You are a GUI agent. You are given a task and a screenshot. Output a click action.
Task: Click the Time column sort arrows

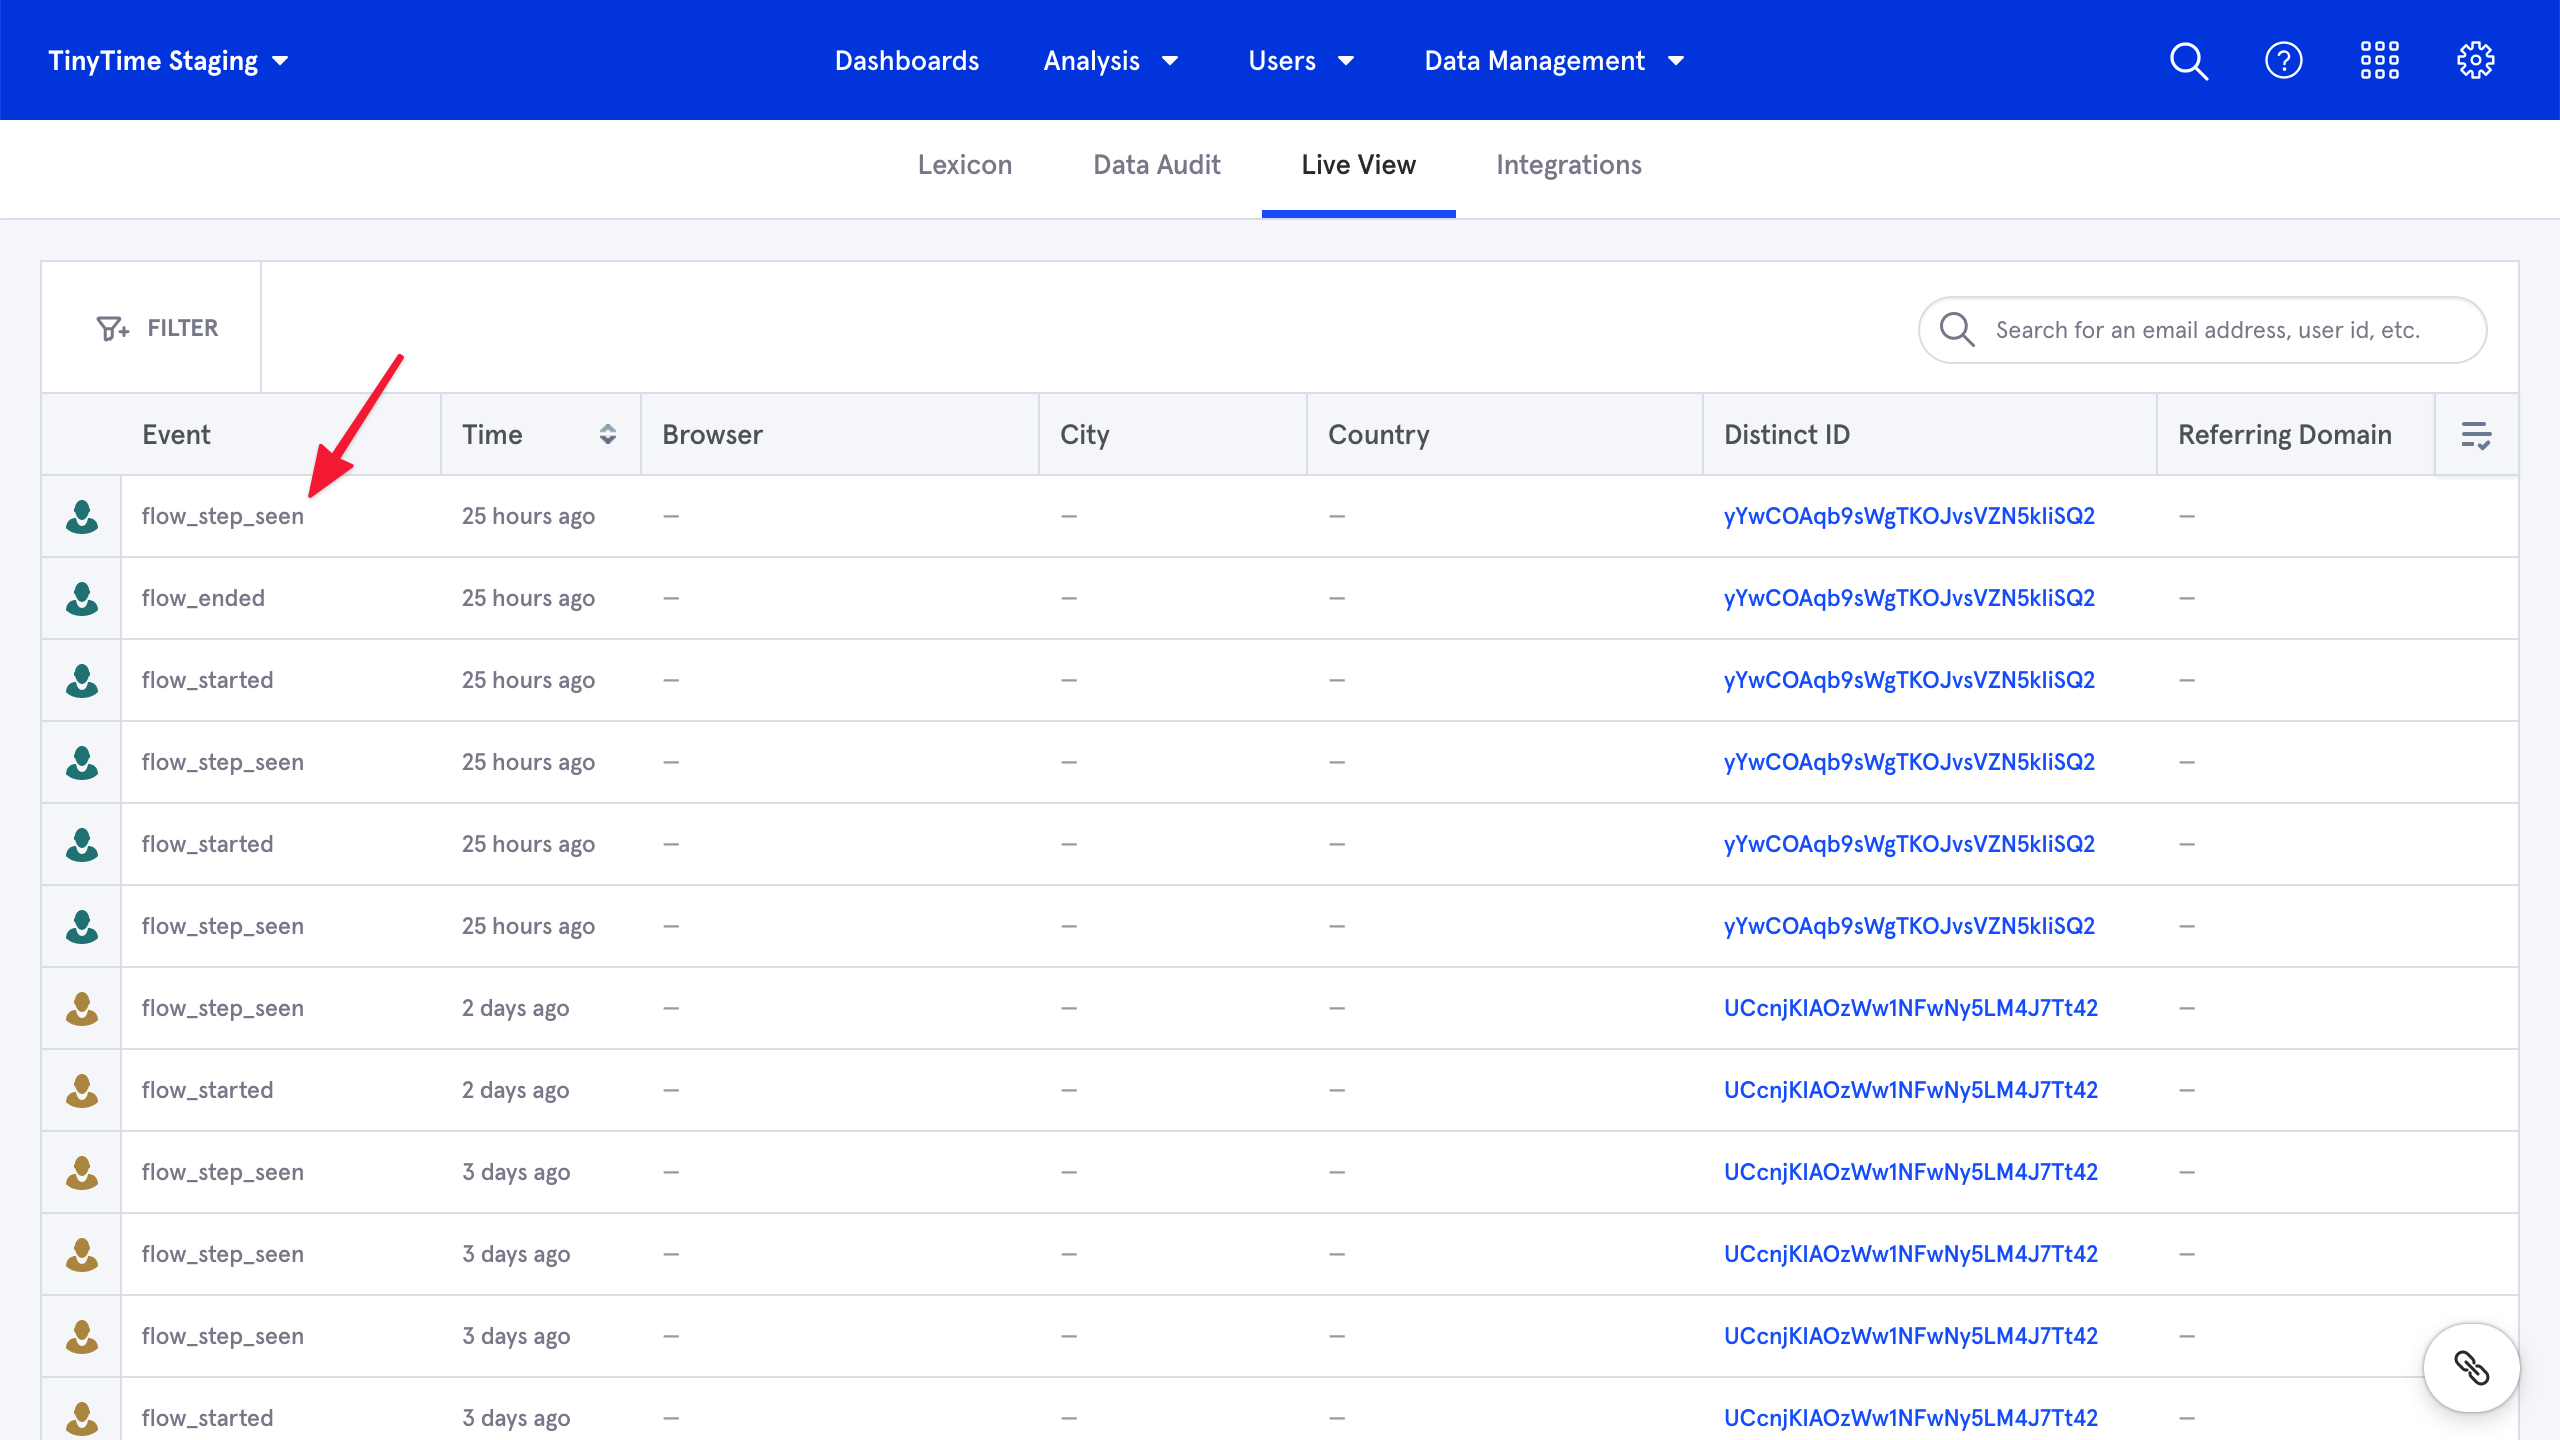coord(607,434)
